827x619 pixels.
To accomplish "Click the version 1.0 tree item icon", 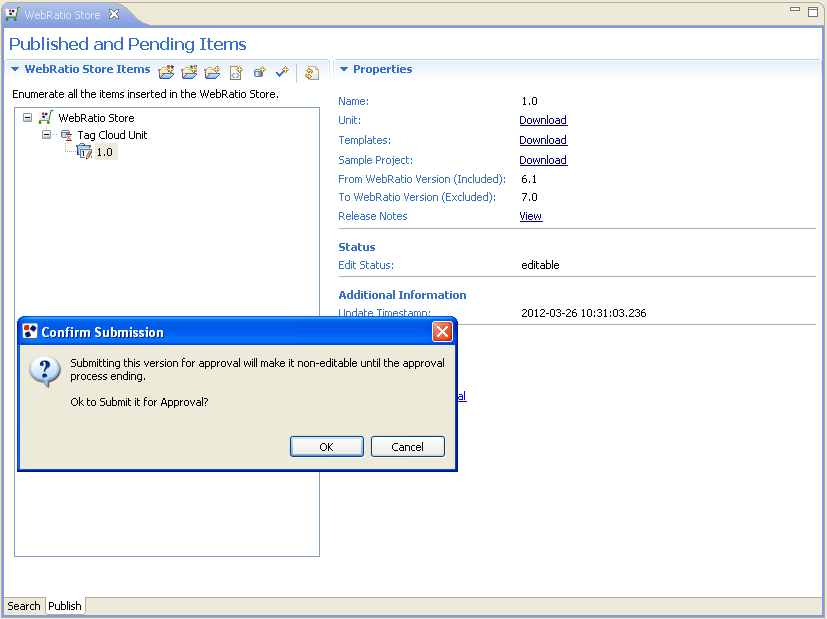I will pyautogui.click(x=84, y=152).
